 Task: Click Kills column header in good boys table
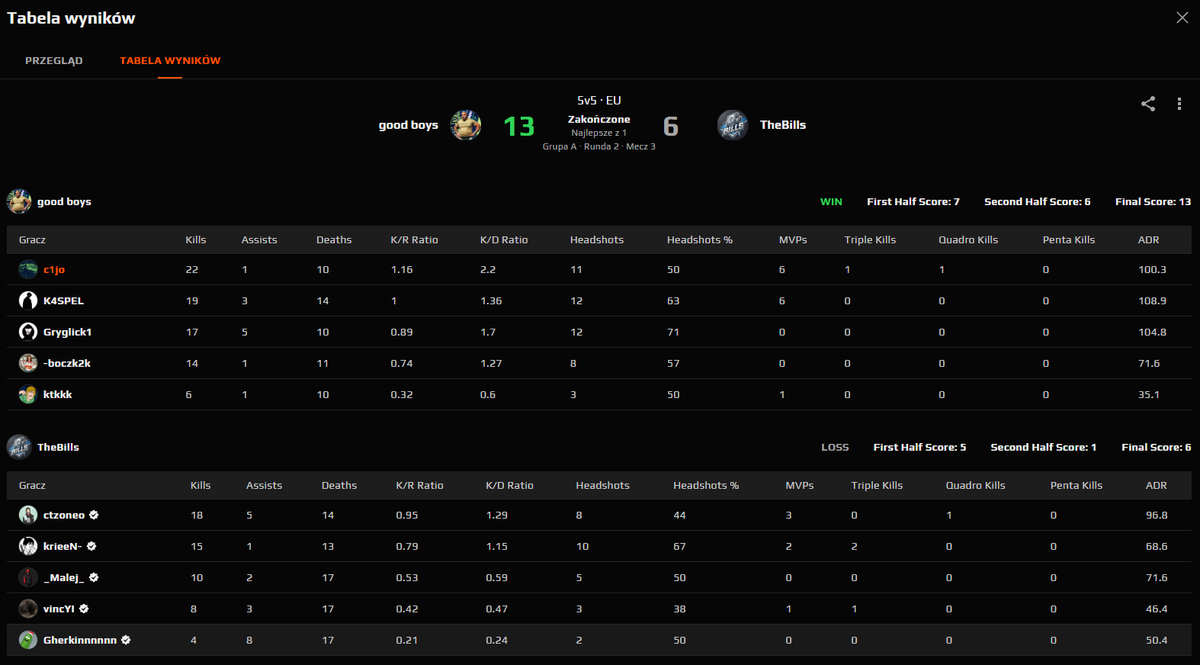(x=196, y=240)
